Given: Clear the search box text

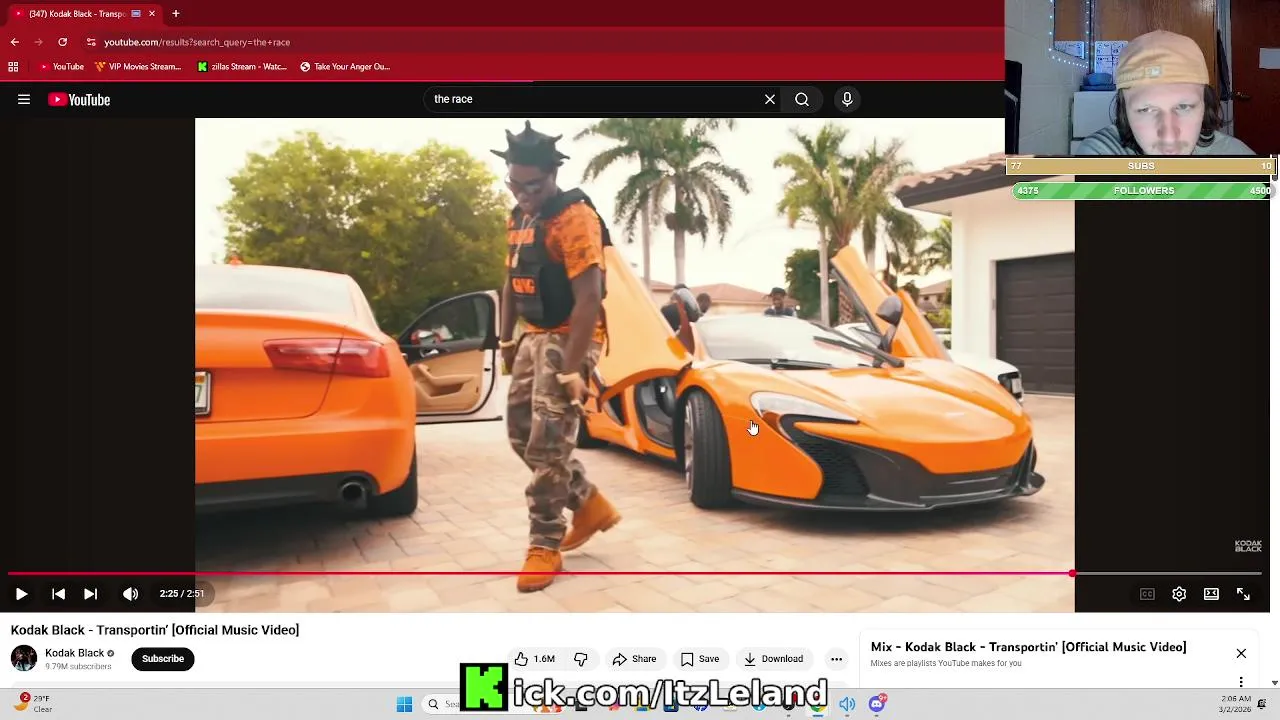Looking at the screenshot, I should [x=770, y=99].
